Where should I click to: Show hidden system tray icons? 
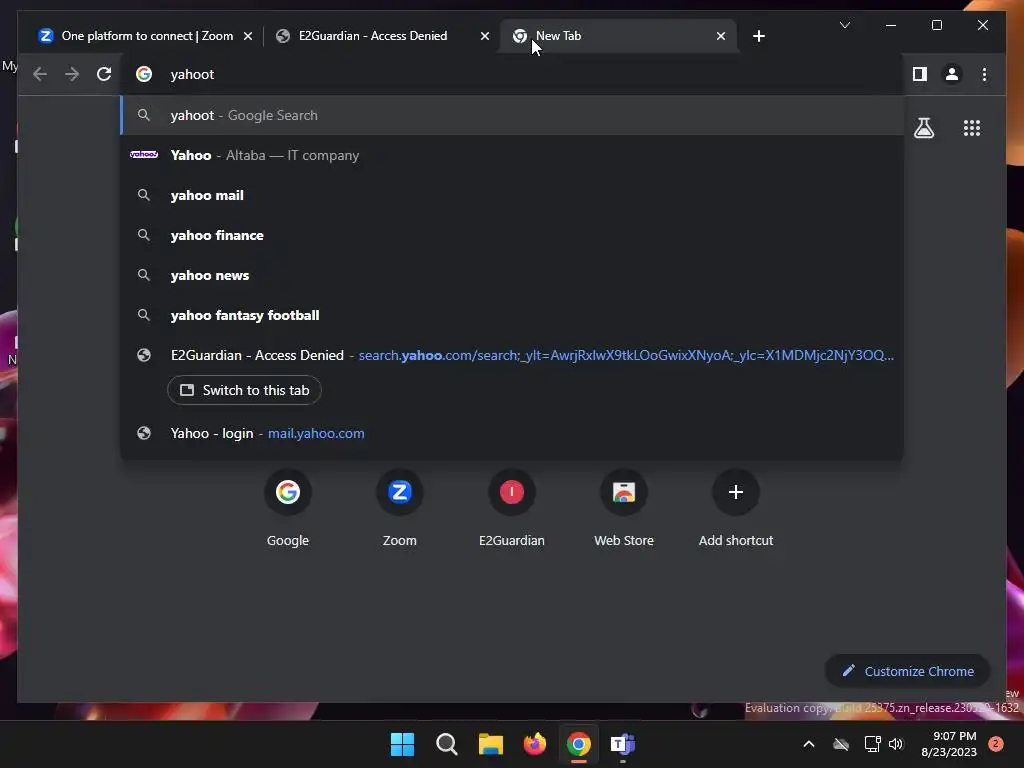click(x=808, y=744)
